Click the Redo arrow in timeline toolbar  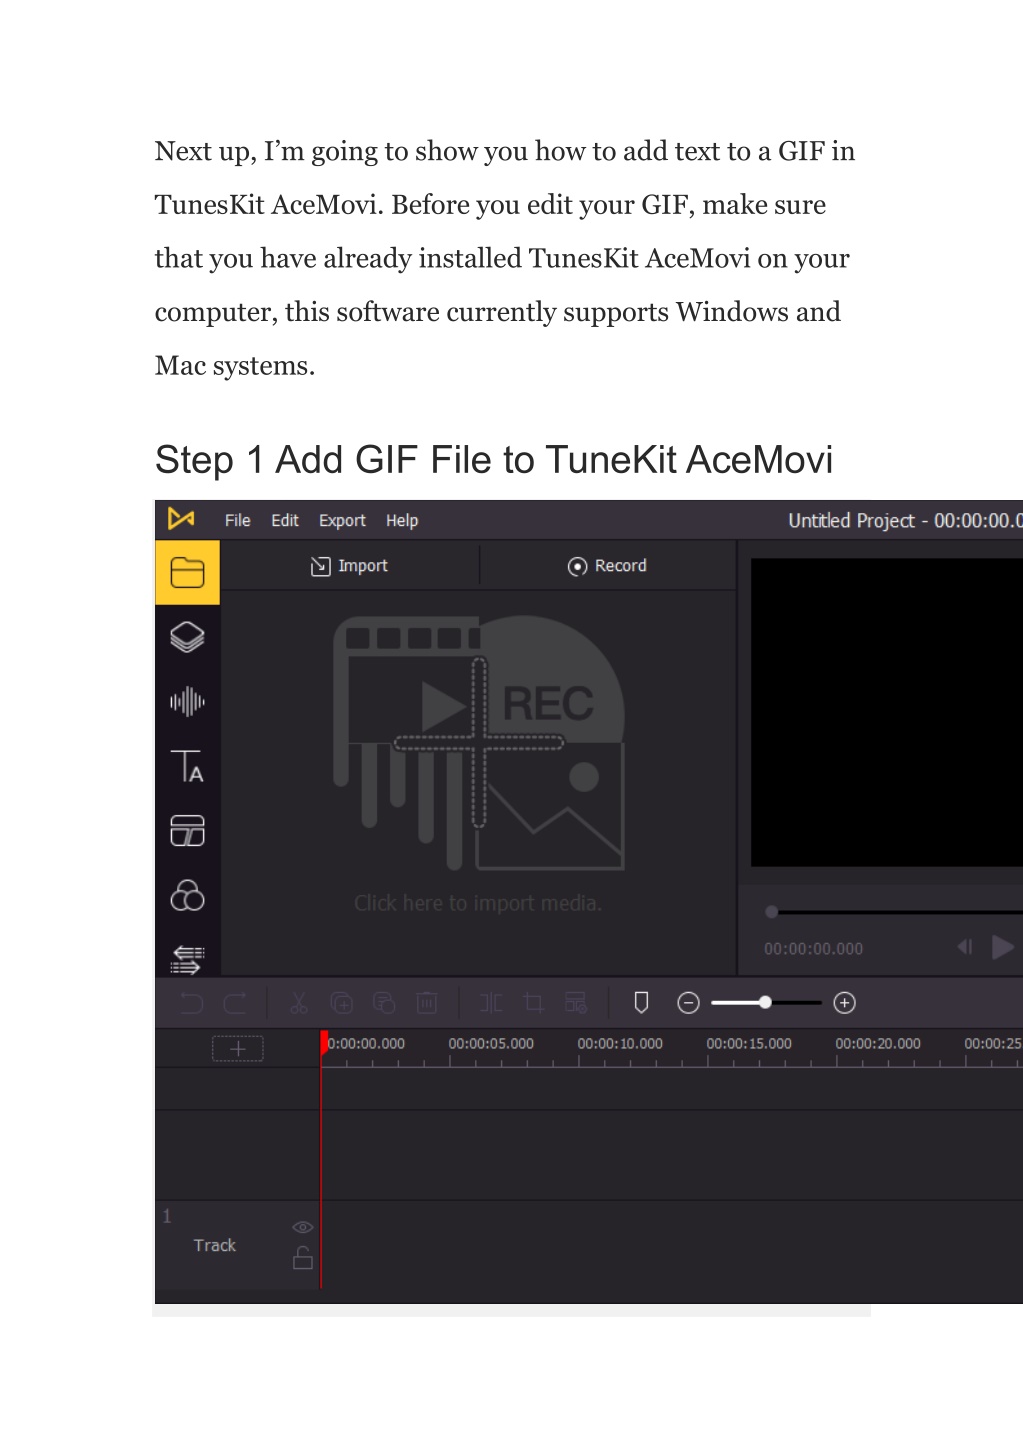click(x=235, y=1003)
